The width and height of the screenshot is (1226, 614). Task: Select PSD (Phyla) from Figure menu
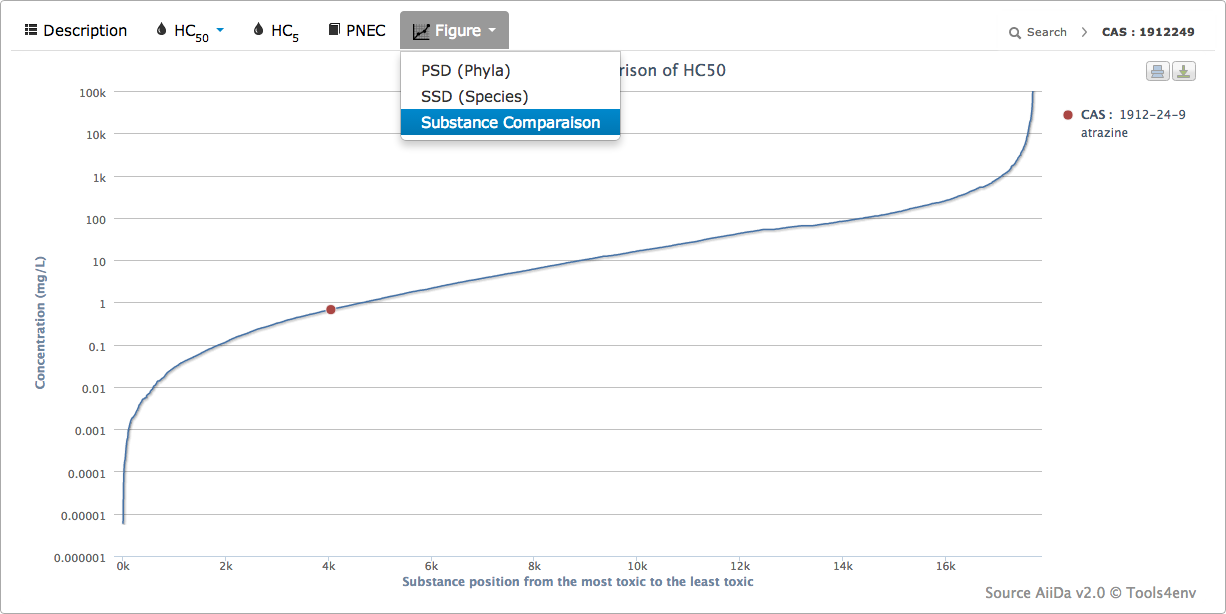coord(466,71)
